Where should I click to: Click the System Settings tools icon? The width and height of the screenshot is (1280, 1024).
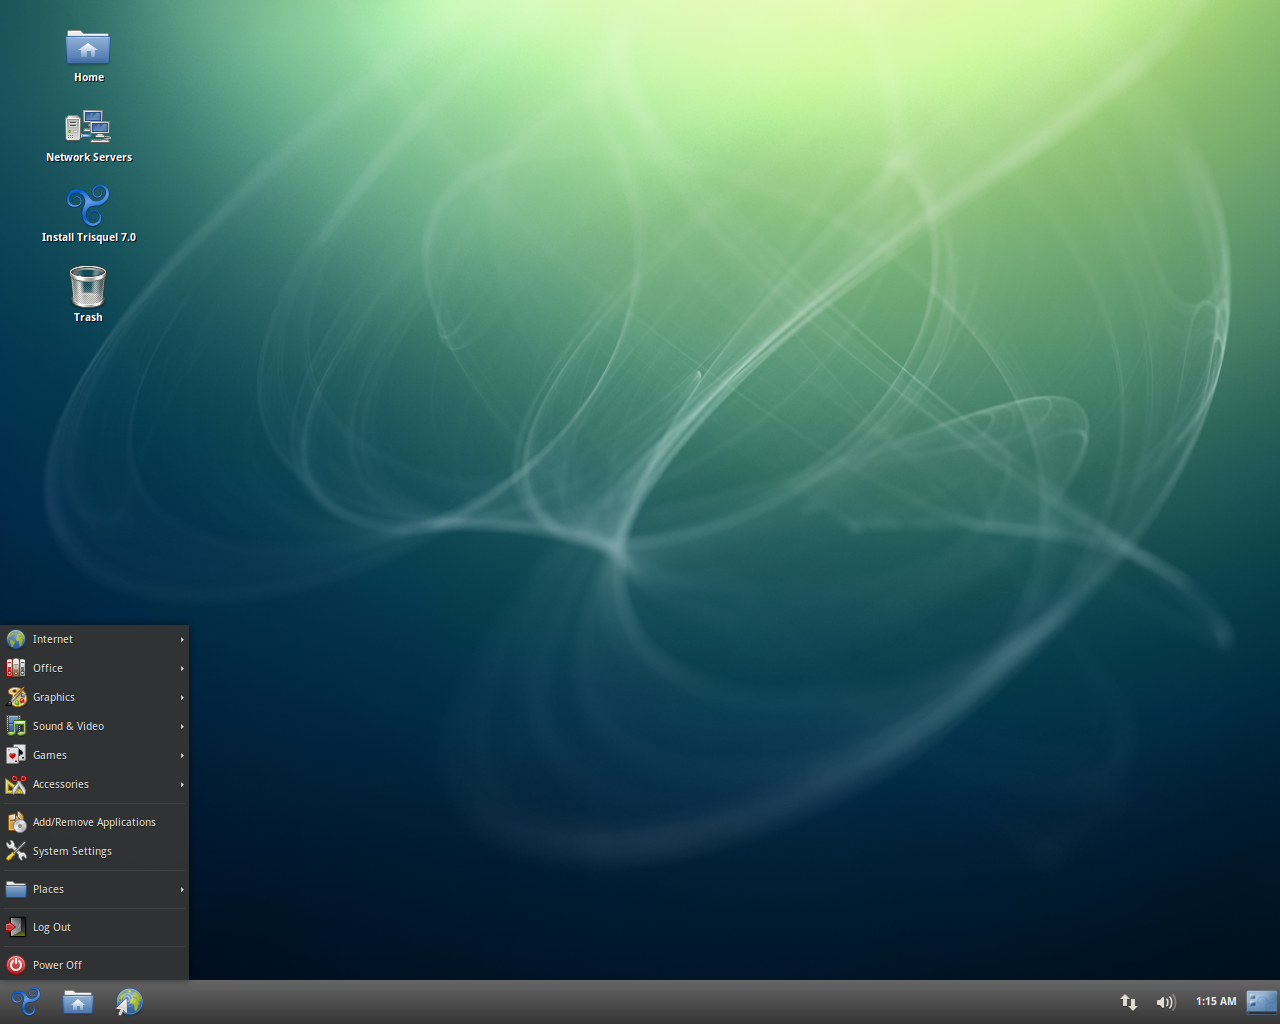16,851
